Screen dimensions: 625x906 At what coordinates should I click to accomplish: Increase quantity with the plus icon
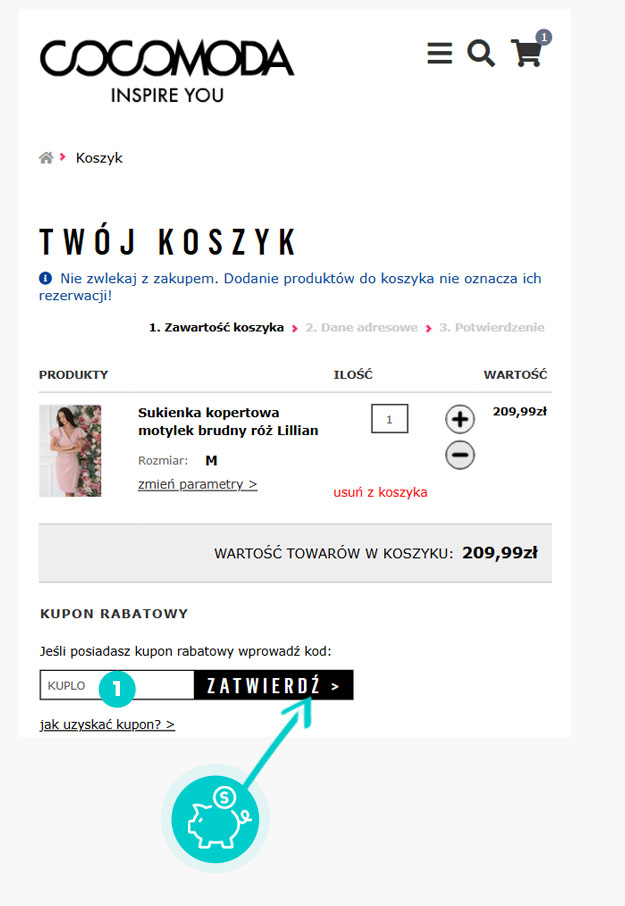460,419
